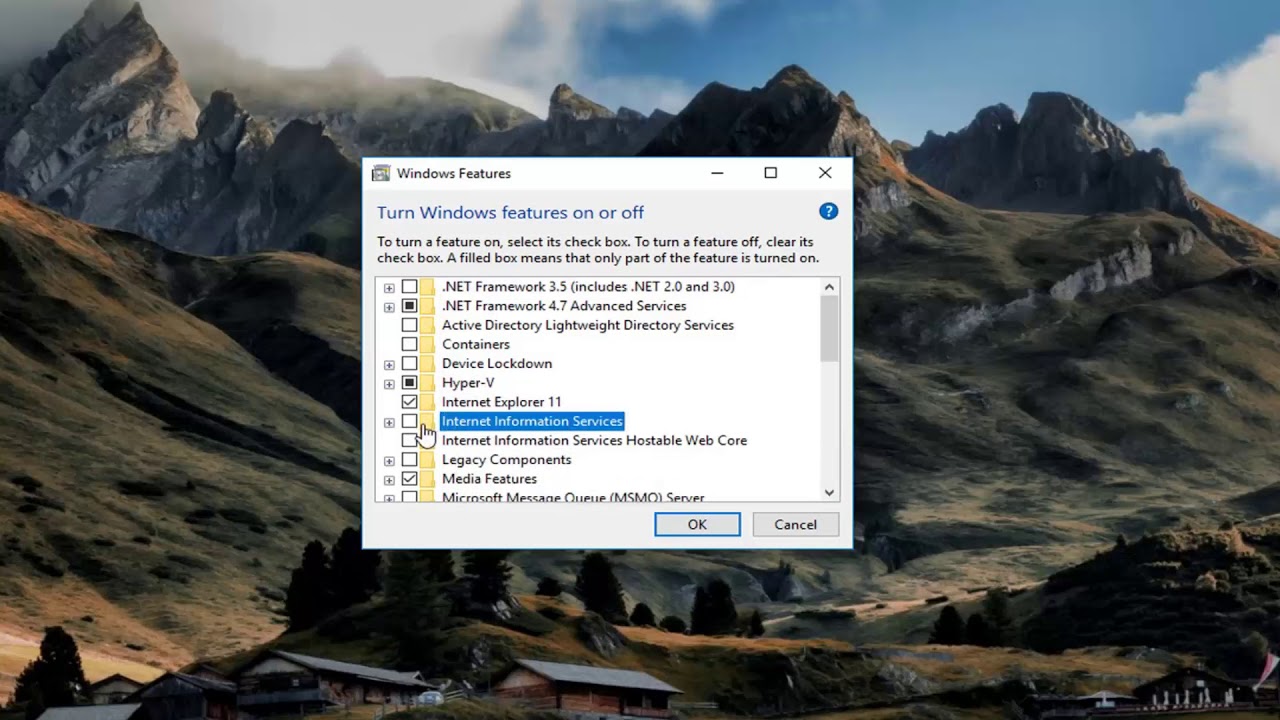Close the Windows Features dialog

pos(825,173)
